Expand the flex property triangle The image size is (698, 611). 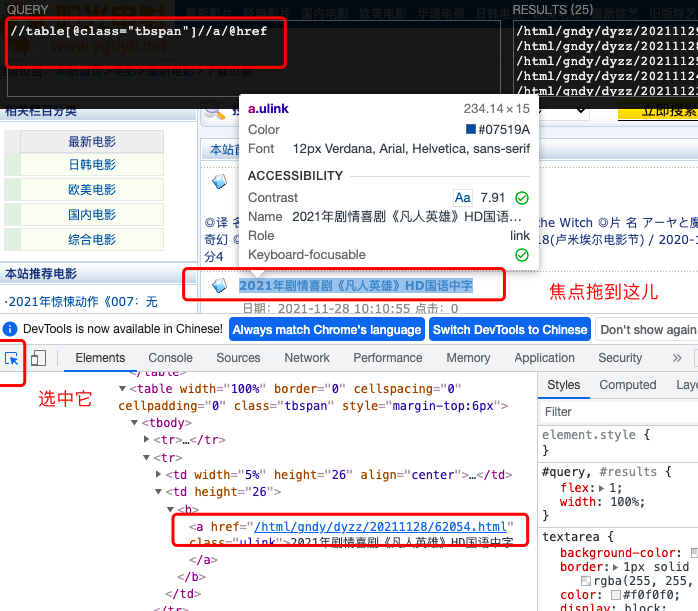(602, 488)
